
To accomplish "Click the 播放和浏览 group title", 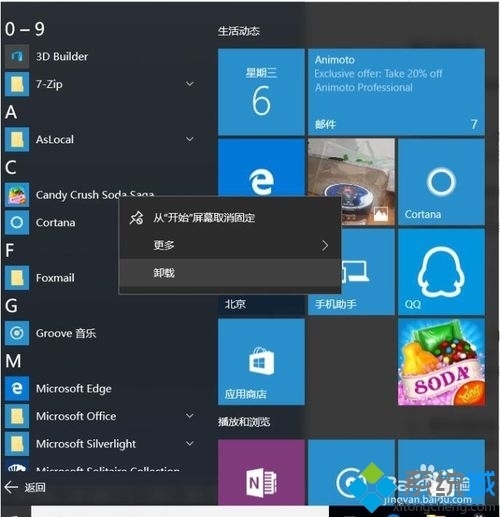I will point(244,422).
